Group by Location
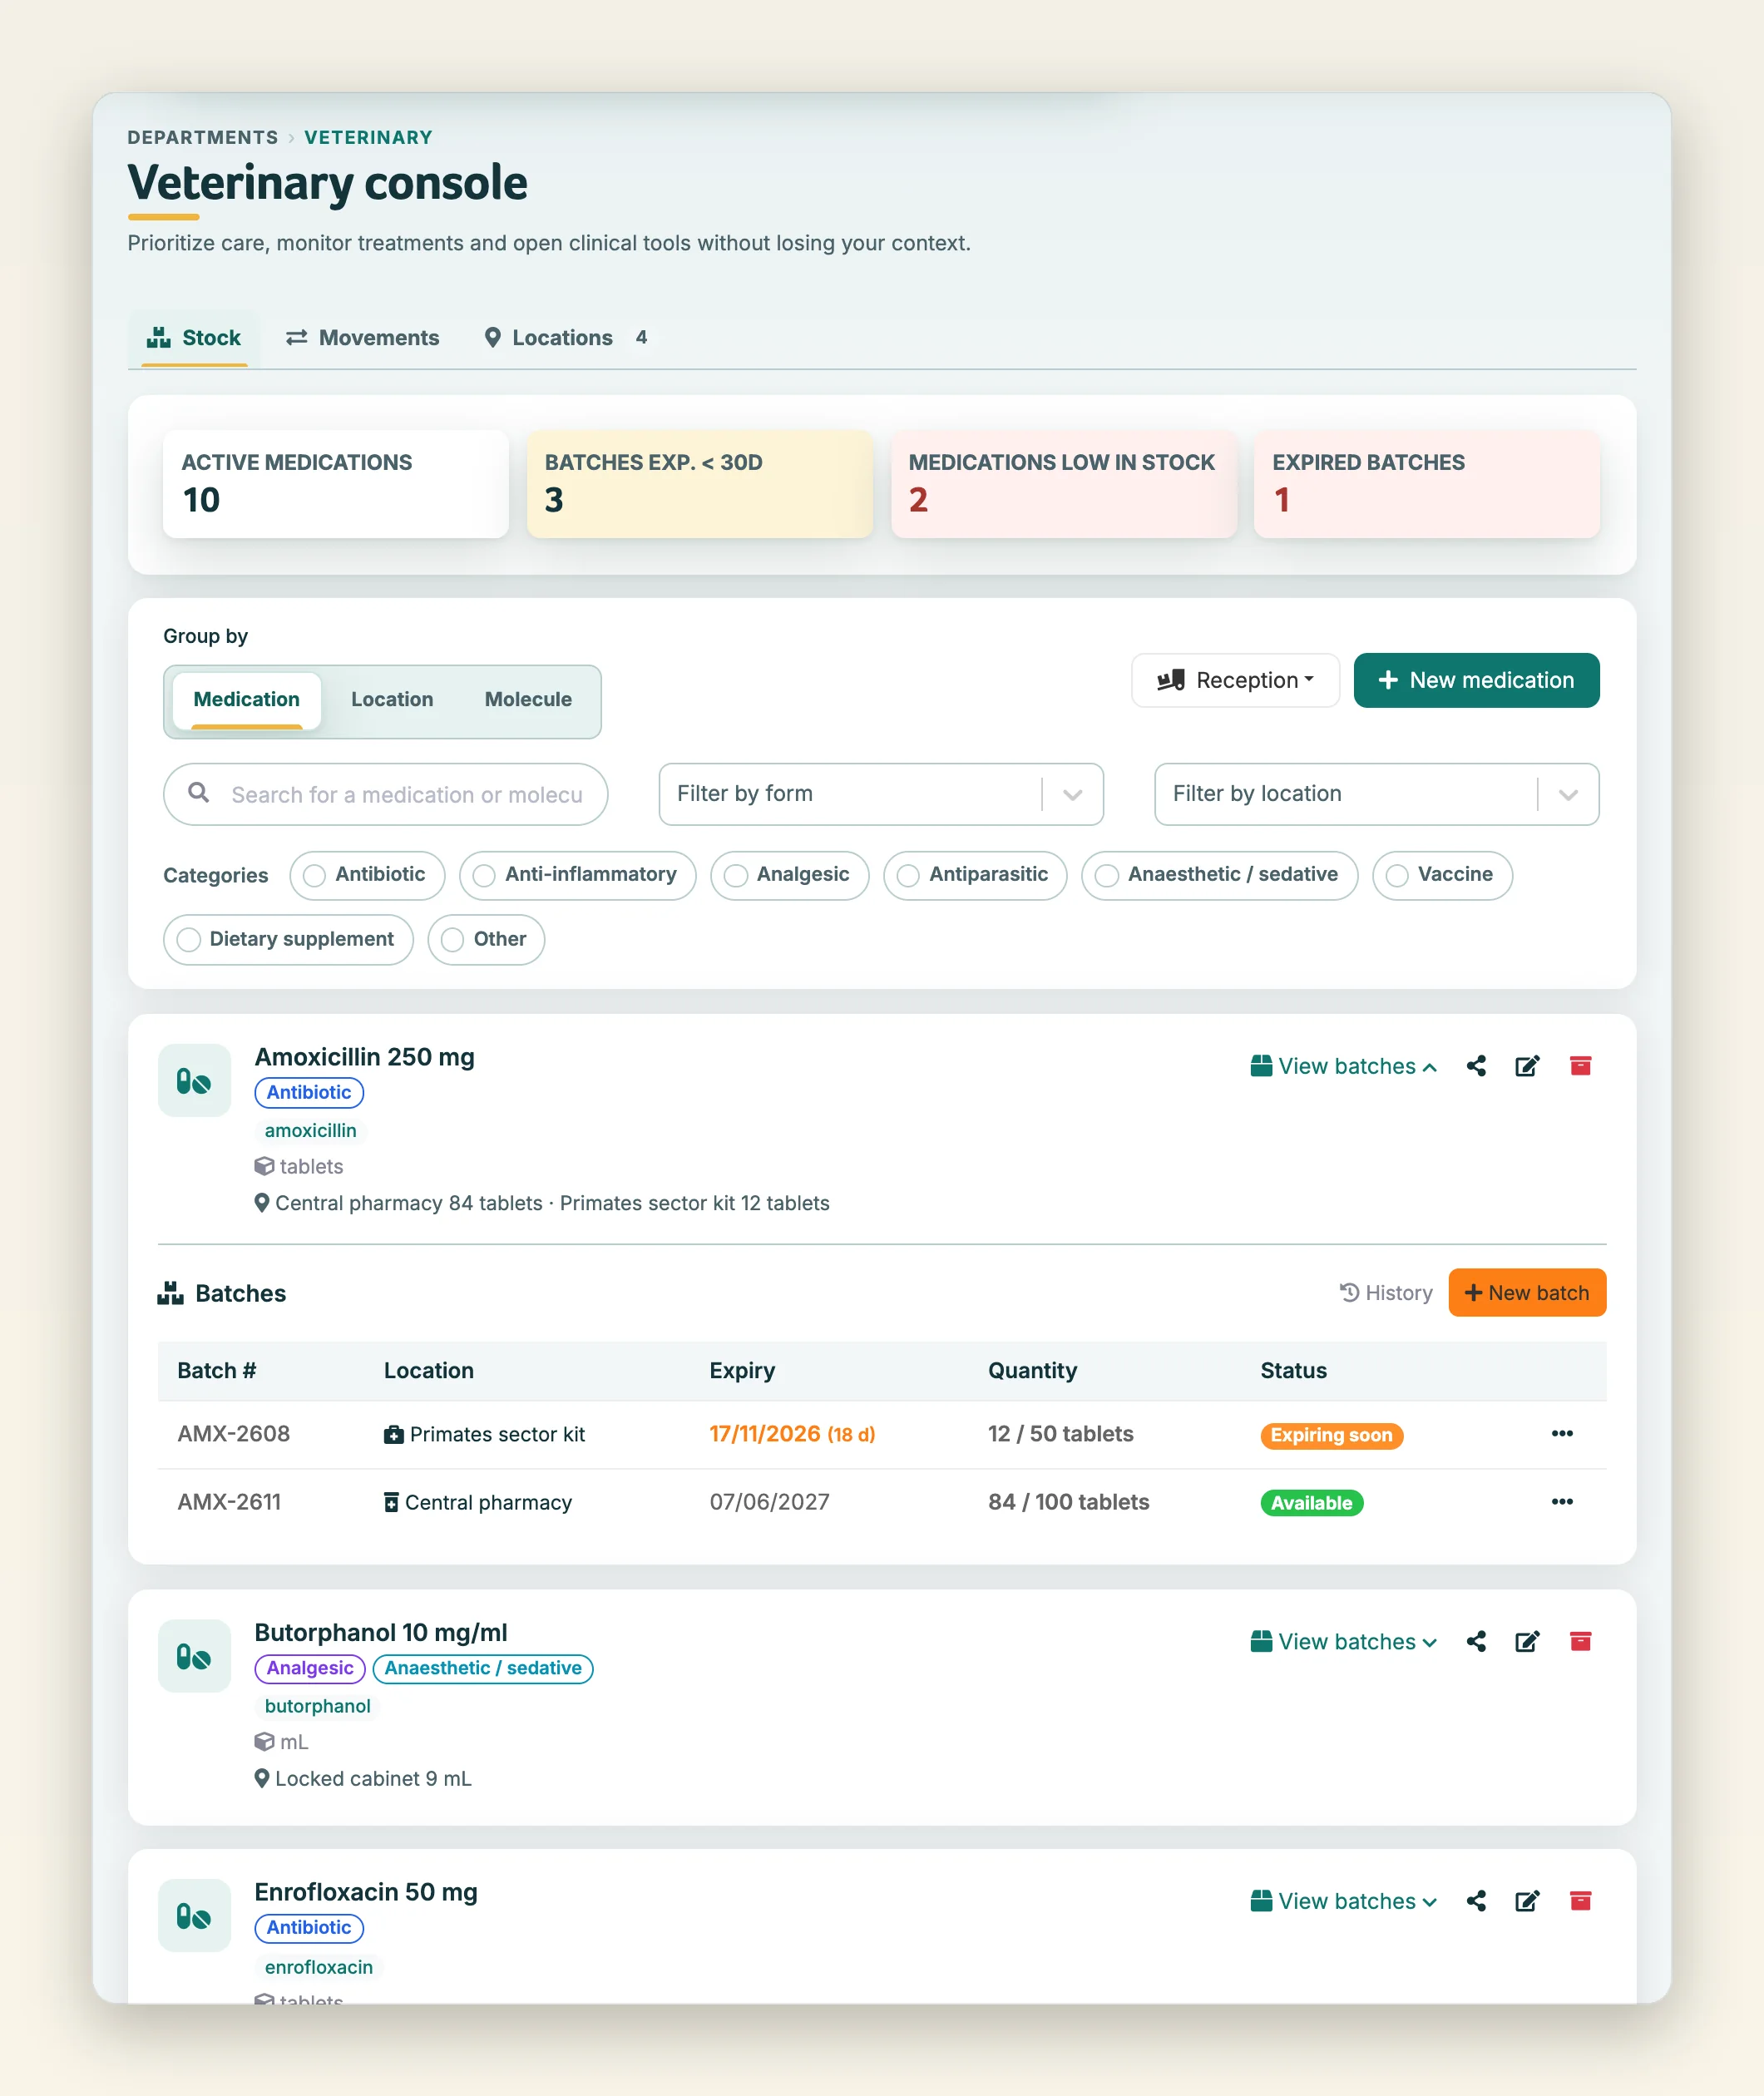 coord(392,699)
